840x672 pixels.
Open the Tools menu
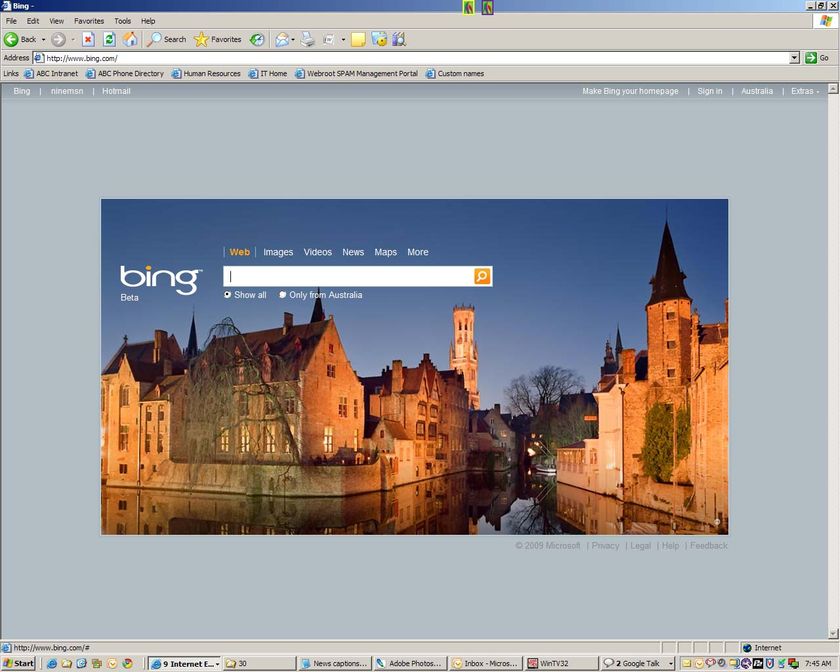(122, 21)
